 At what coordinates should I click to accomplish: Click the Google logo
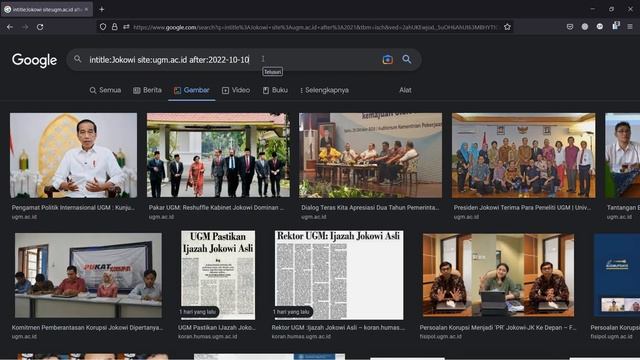[x=34, y=60]
